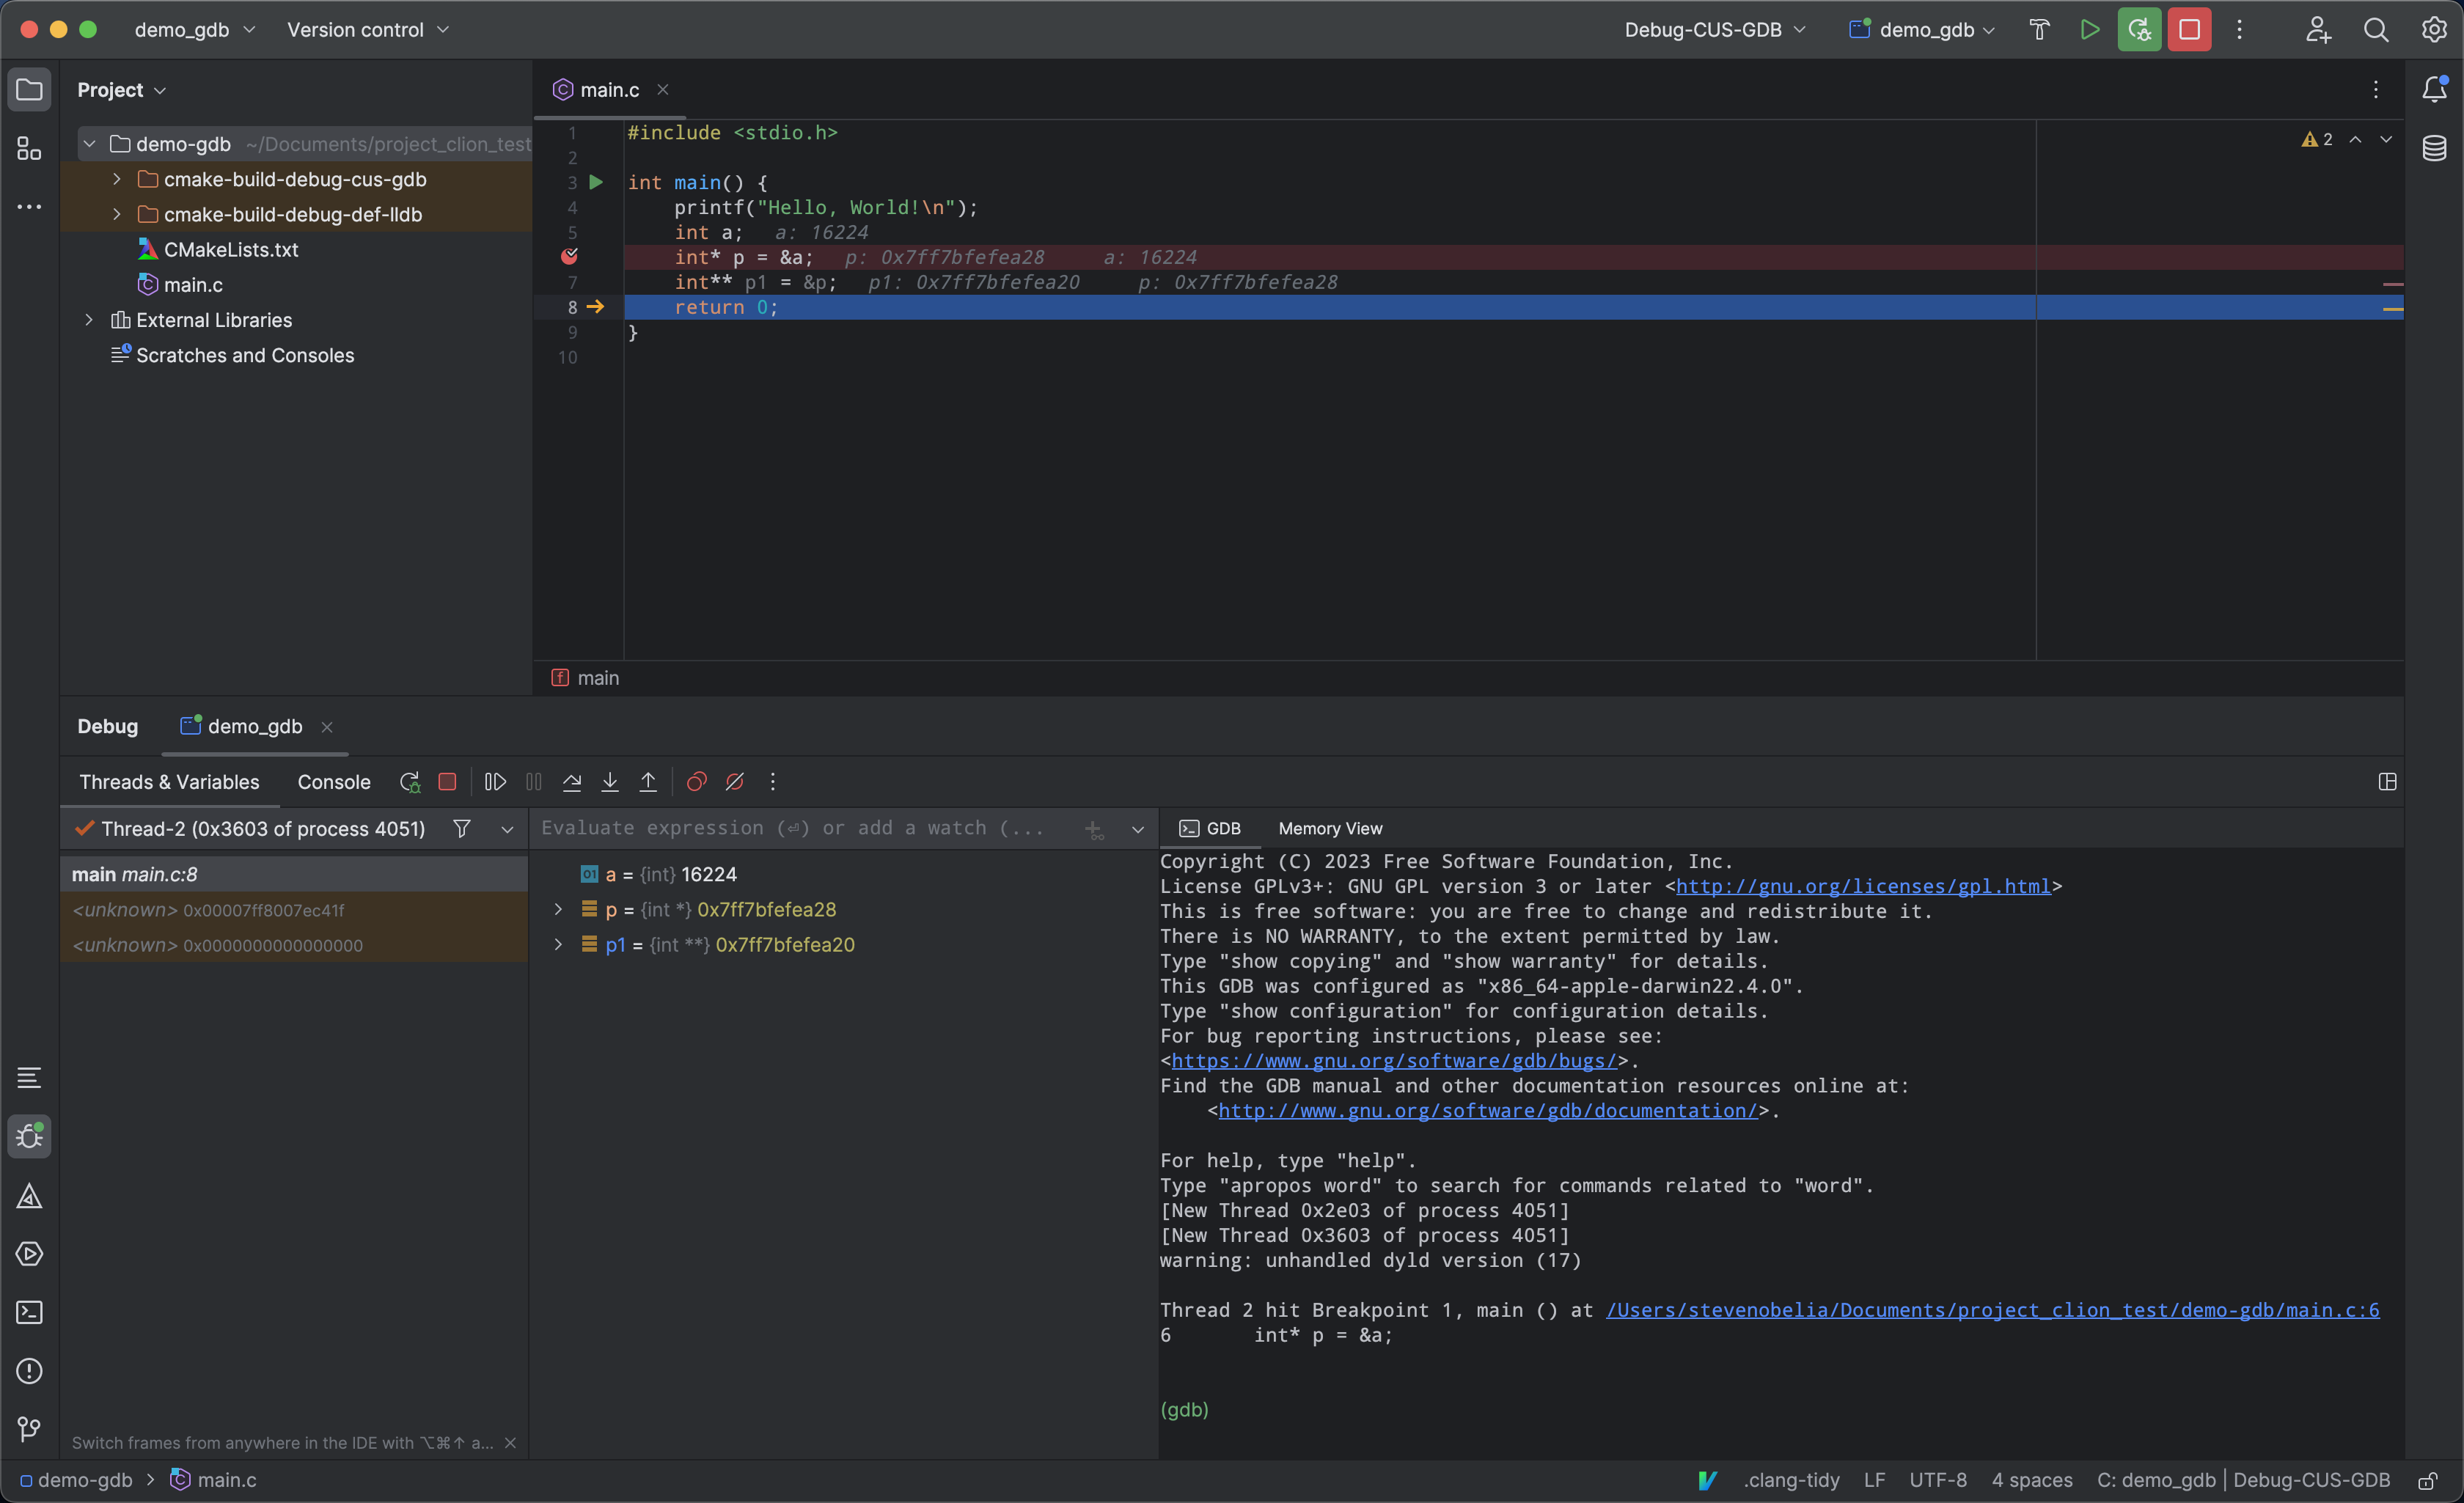2464x1503 pixels.
Task: Click the Step Out debug icon
Action: point(648,782)
